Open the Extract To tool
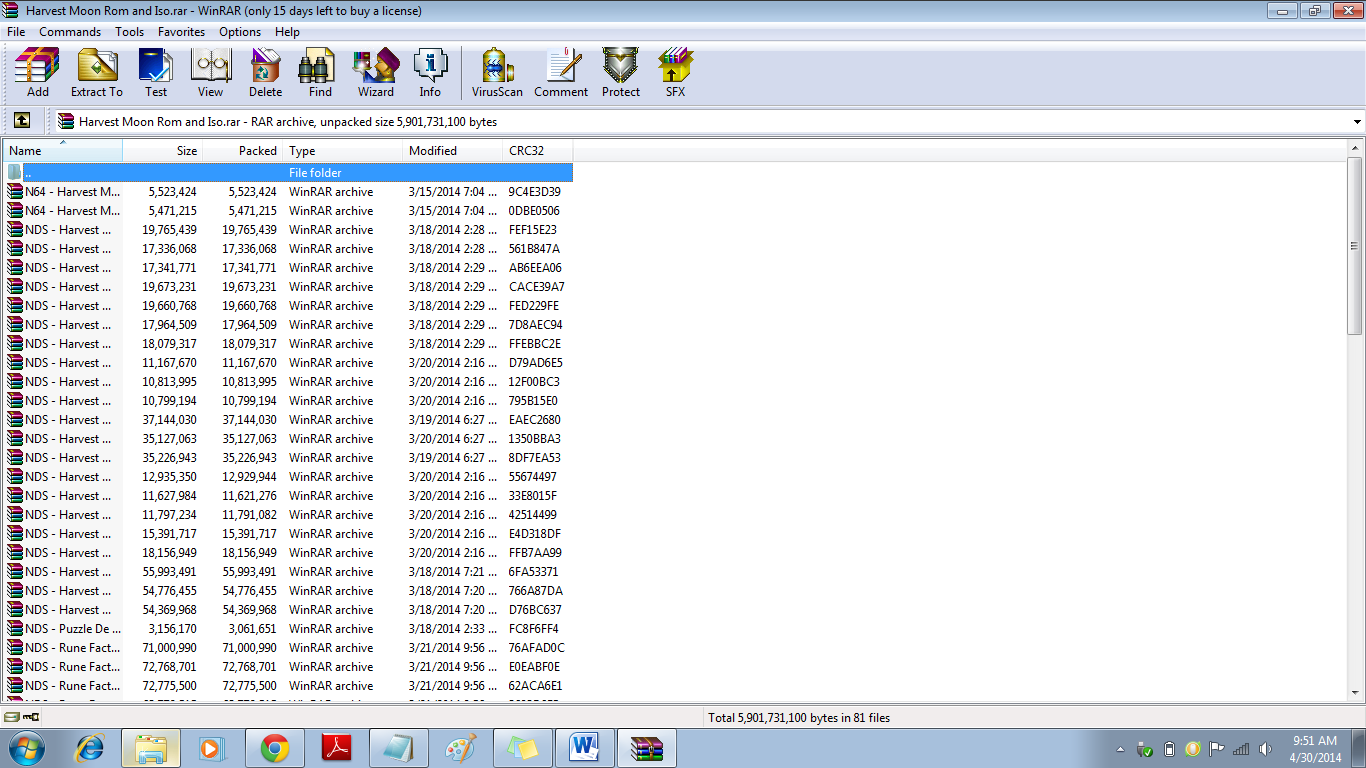Image resolution: width=1366 pixels, height=768 pixels. pyautogui.click(x=97, y=72)
